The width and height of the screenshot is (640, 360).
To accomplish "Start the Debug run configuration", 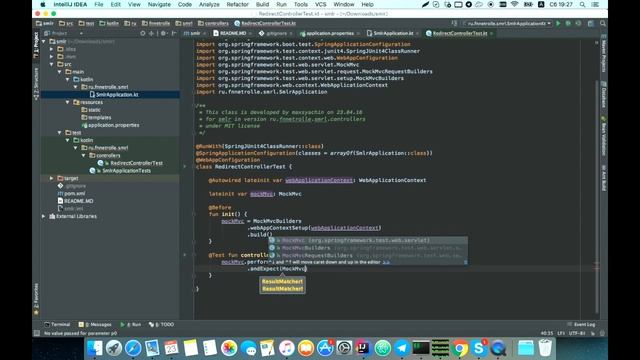I will click(568, 24).
